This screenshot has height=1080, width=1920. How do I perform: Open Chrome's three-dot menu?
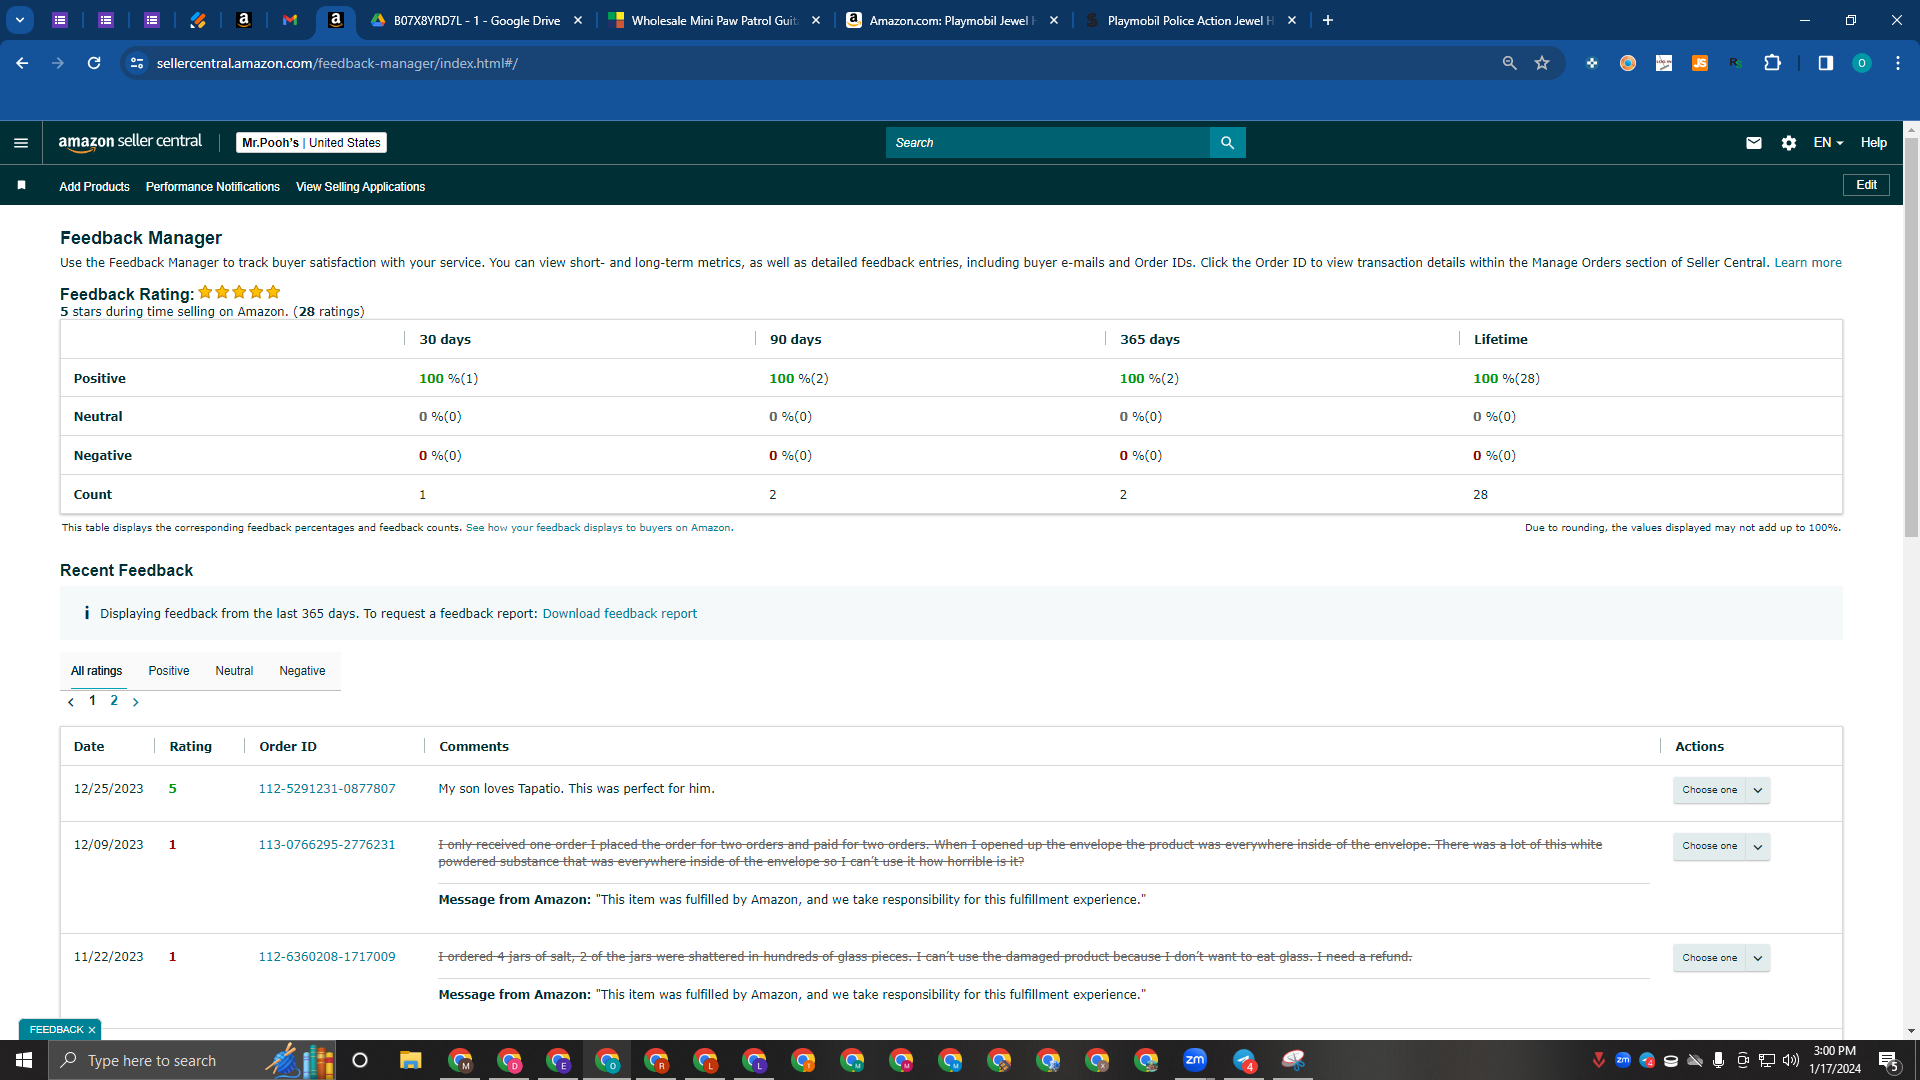point(1898,63)
